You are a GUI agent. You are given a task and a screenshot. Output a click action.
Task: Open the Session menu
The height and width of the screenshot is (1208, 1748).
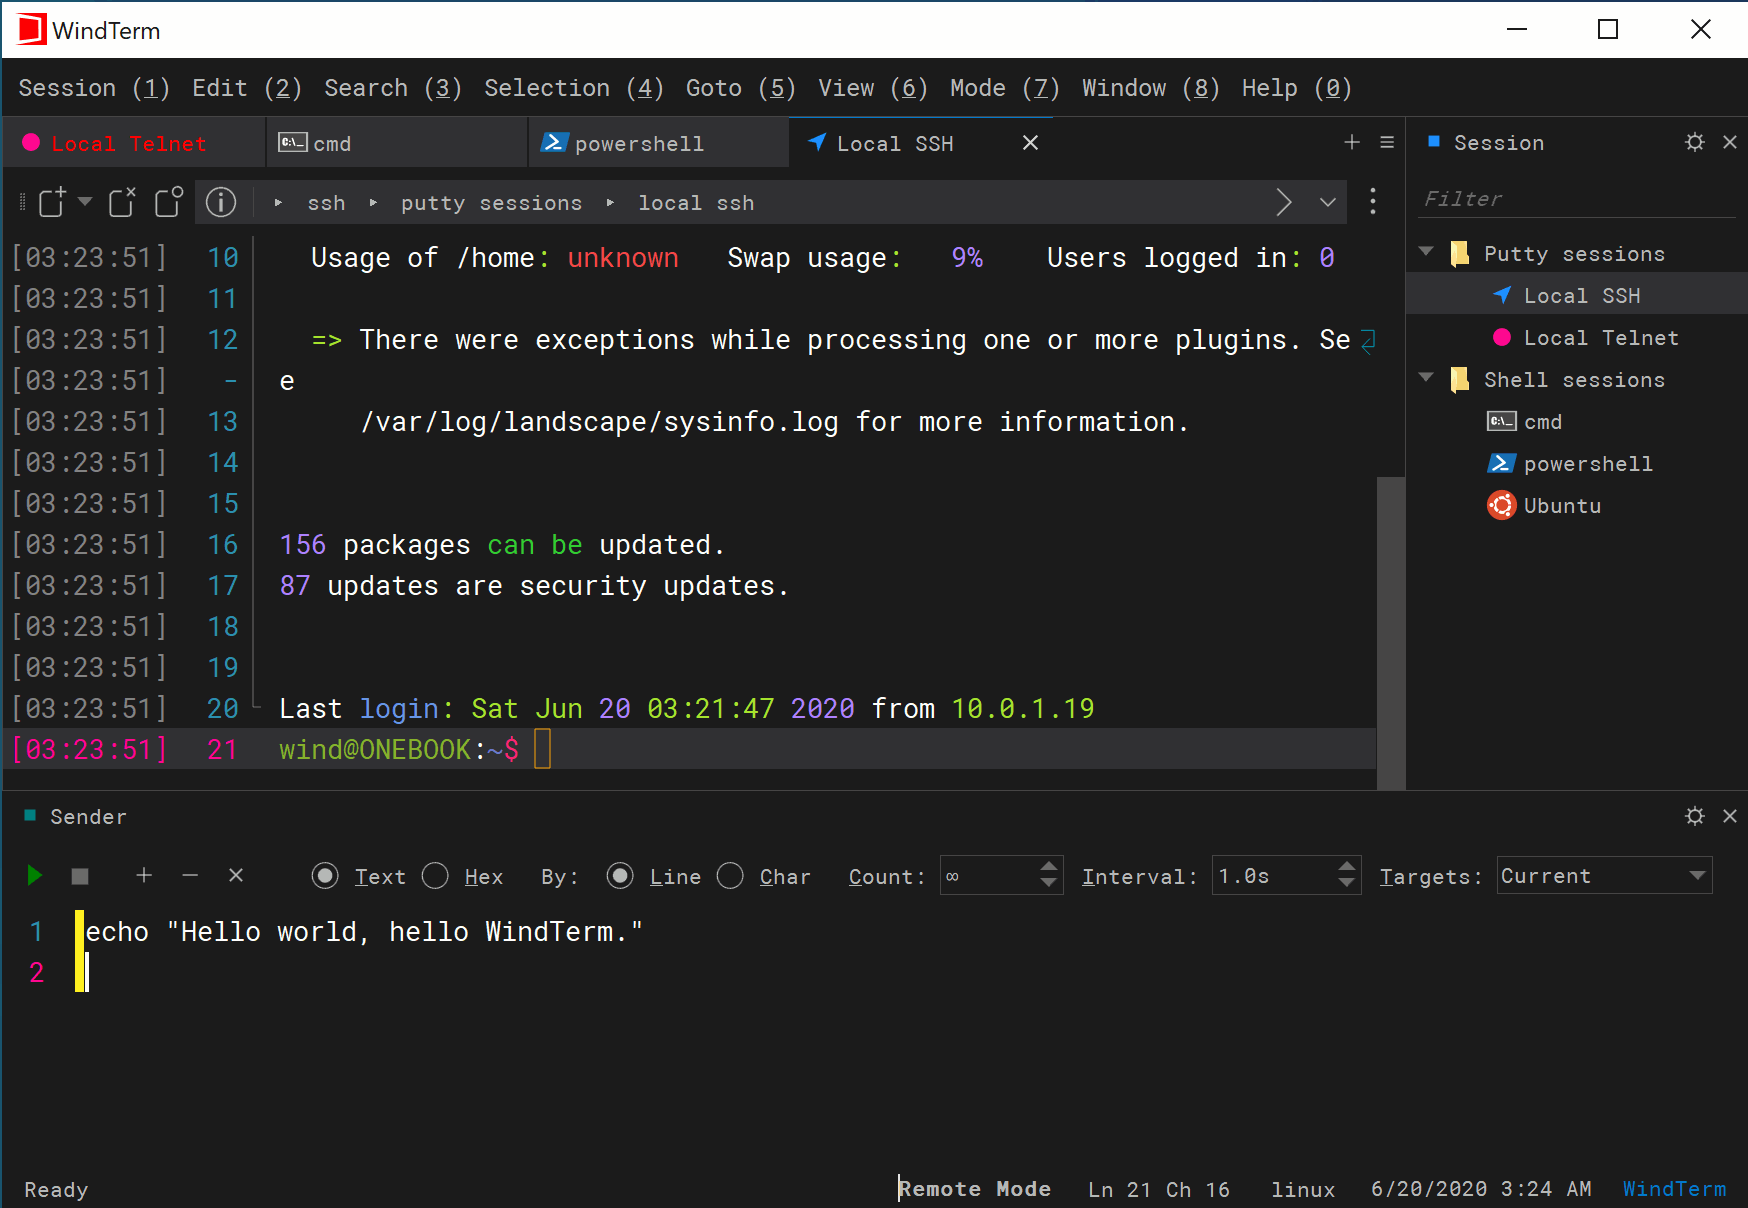94,88
